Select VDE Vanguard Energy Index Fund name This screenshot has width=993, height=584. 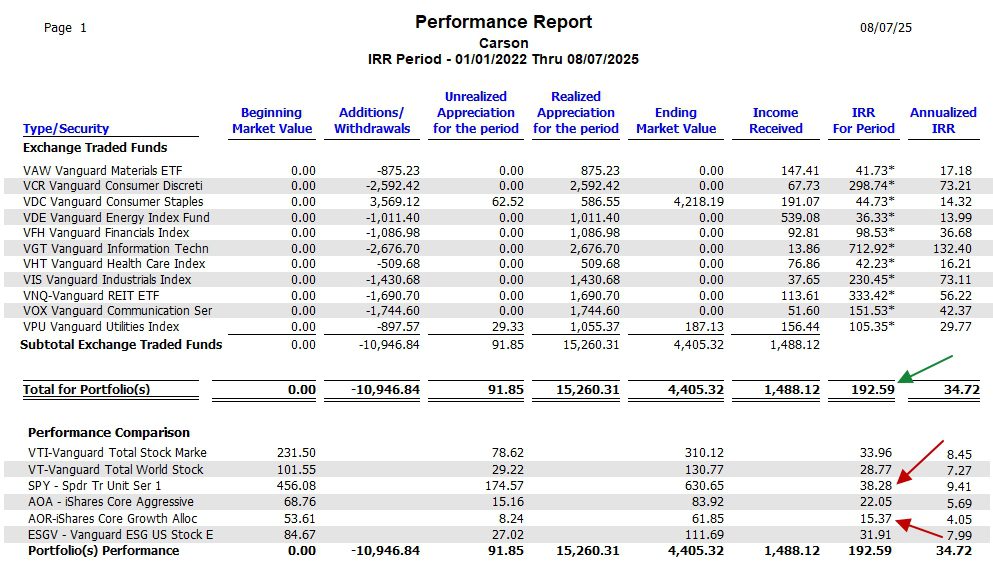tap(116, 217)
